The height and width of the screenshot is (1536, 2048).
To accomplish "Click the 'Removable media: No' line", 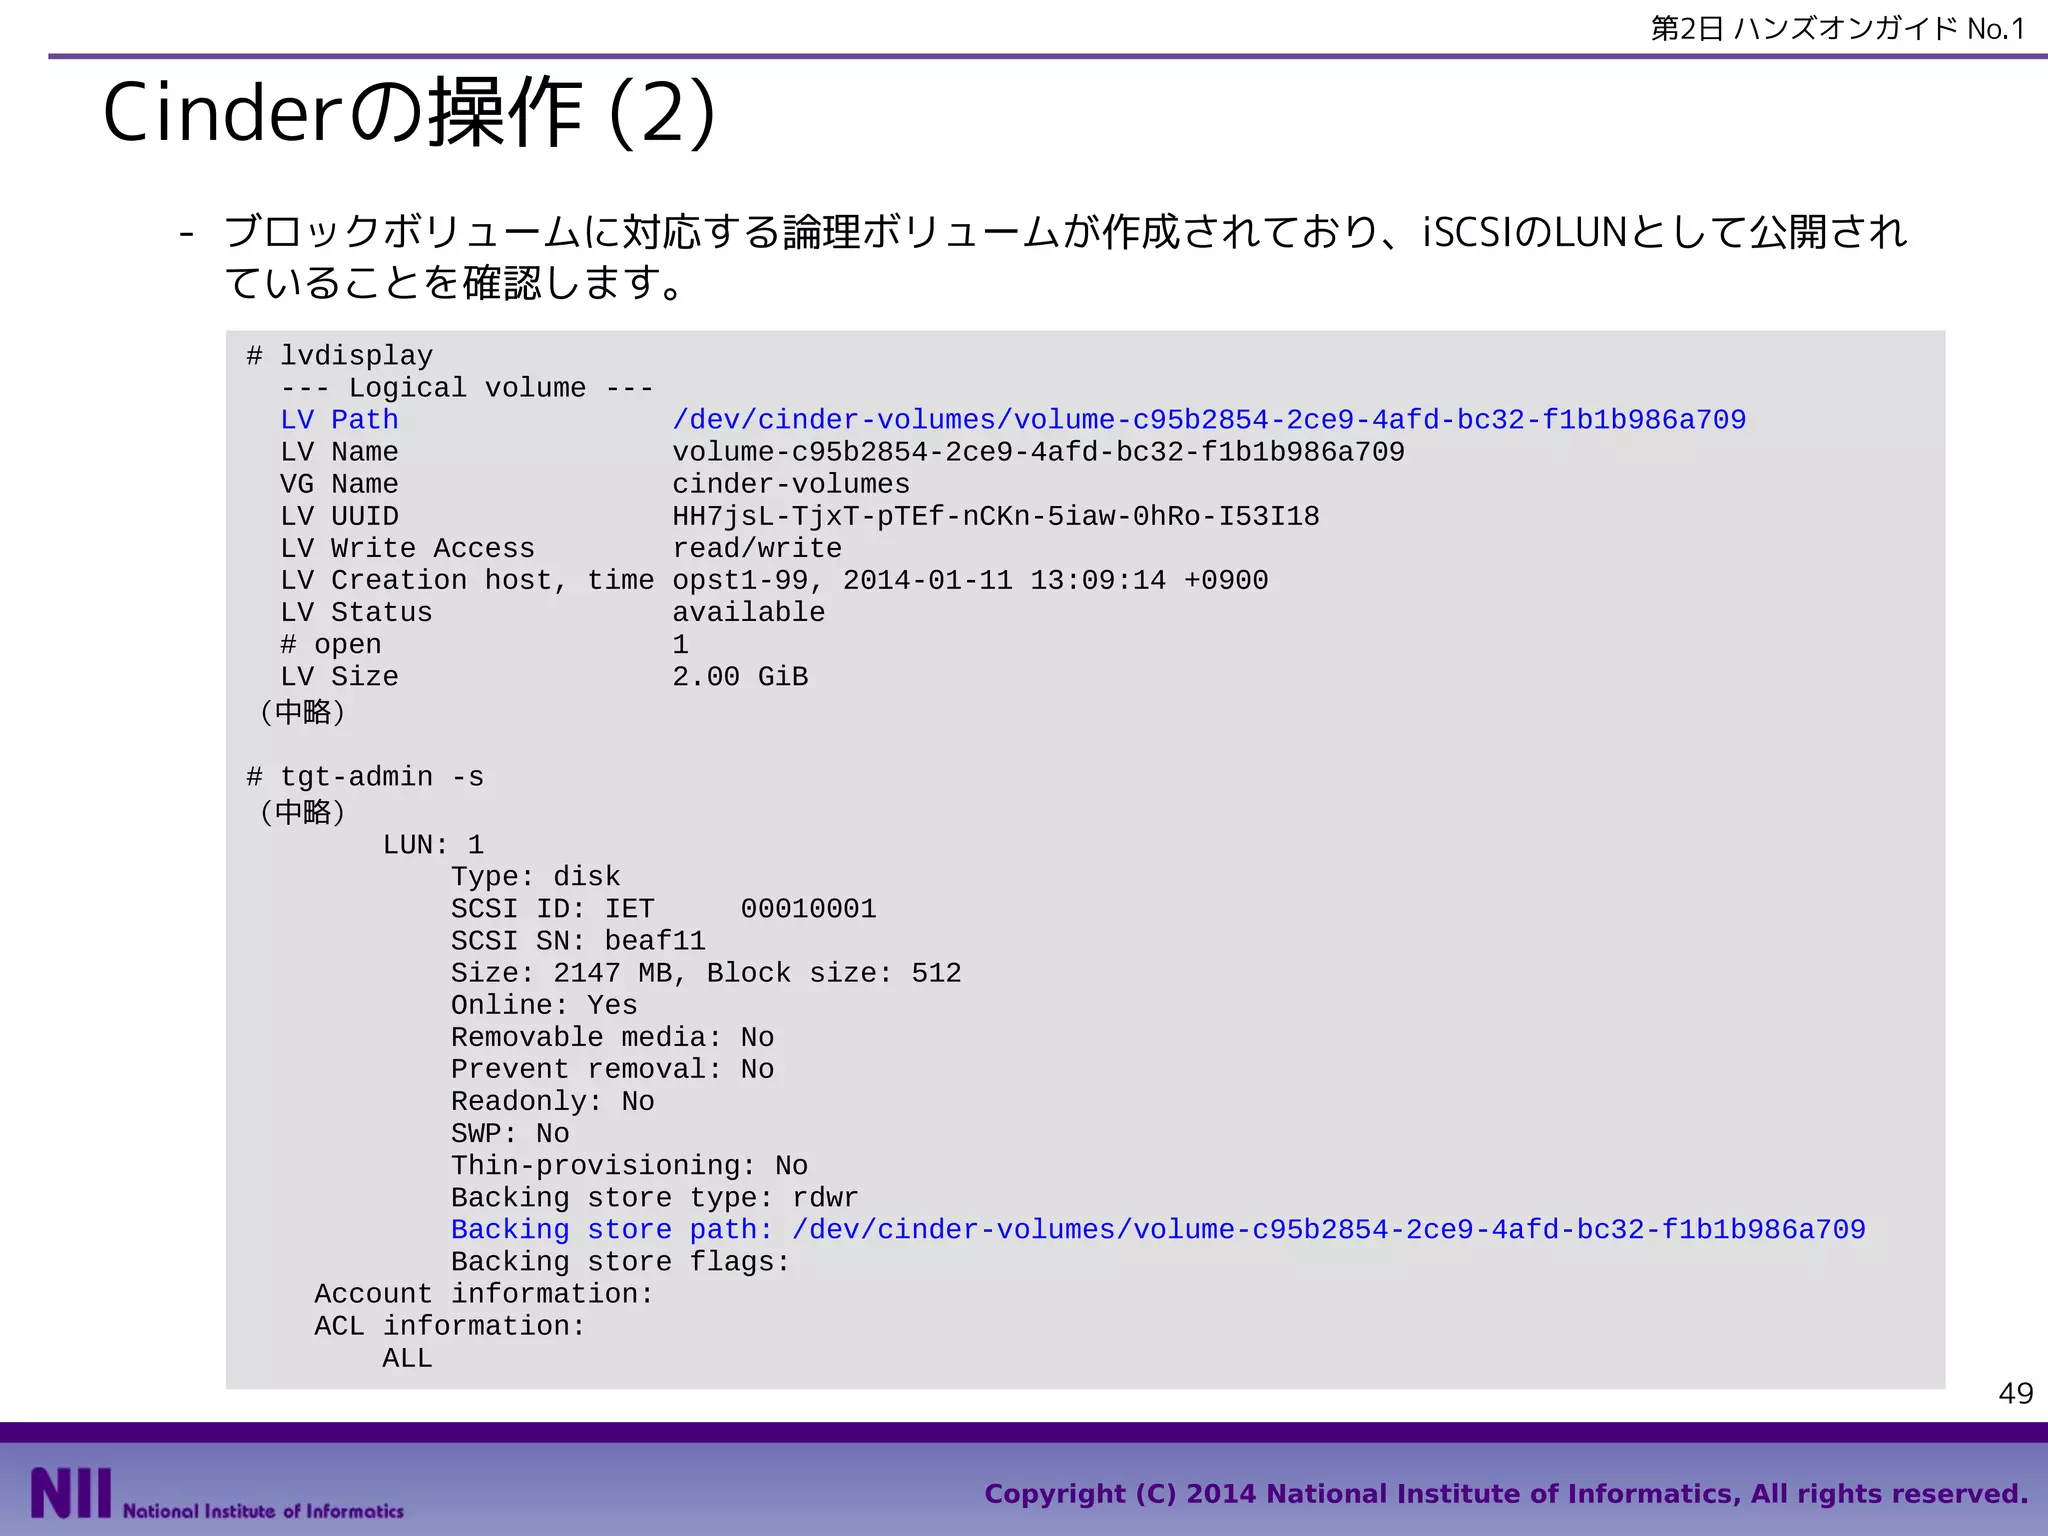I will (612, 1037).
